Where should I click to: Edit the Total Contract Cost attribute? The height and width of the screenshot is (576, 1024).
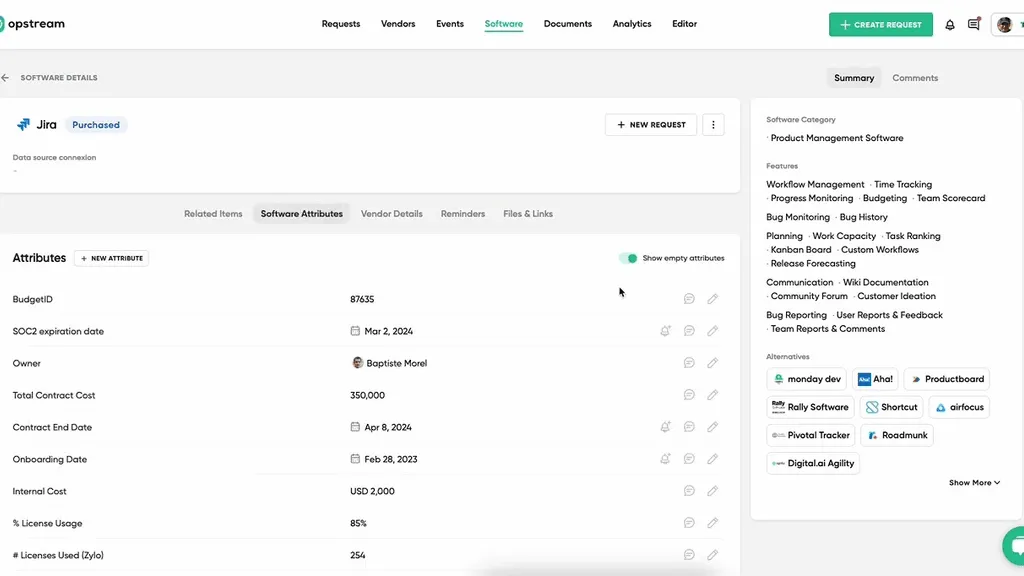click(712, 395)
